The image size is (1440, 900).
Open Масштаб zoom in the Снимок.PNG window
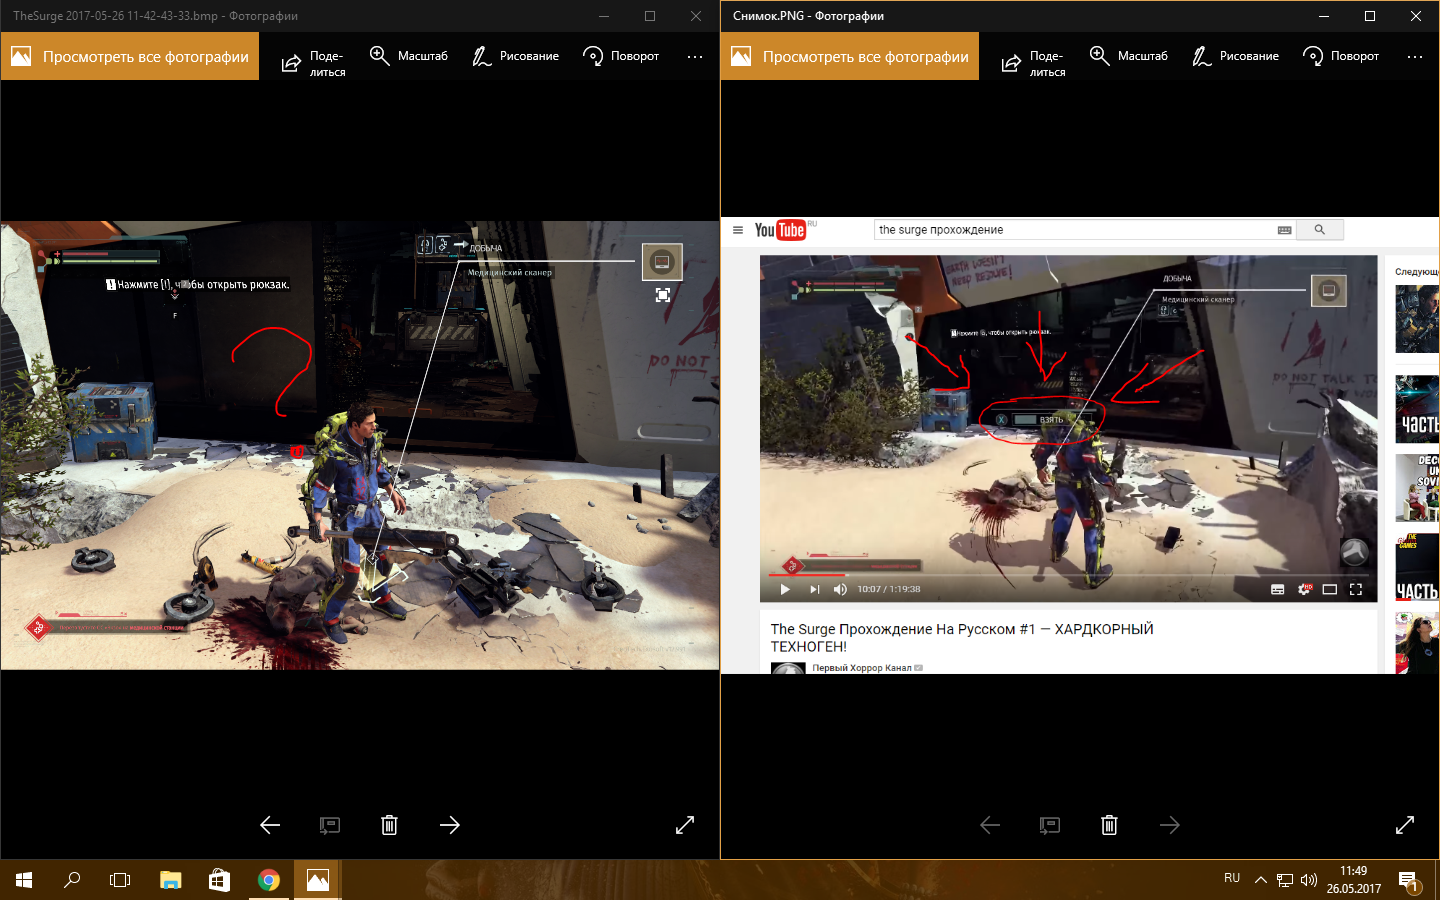[1128, 56]
